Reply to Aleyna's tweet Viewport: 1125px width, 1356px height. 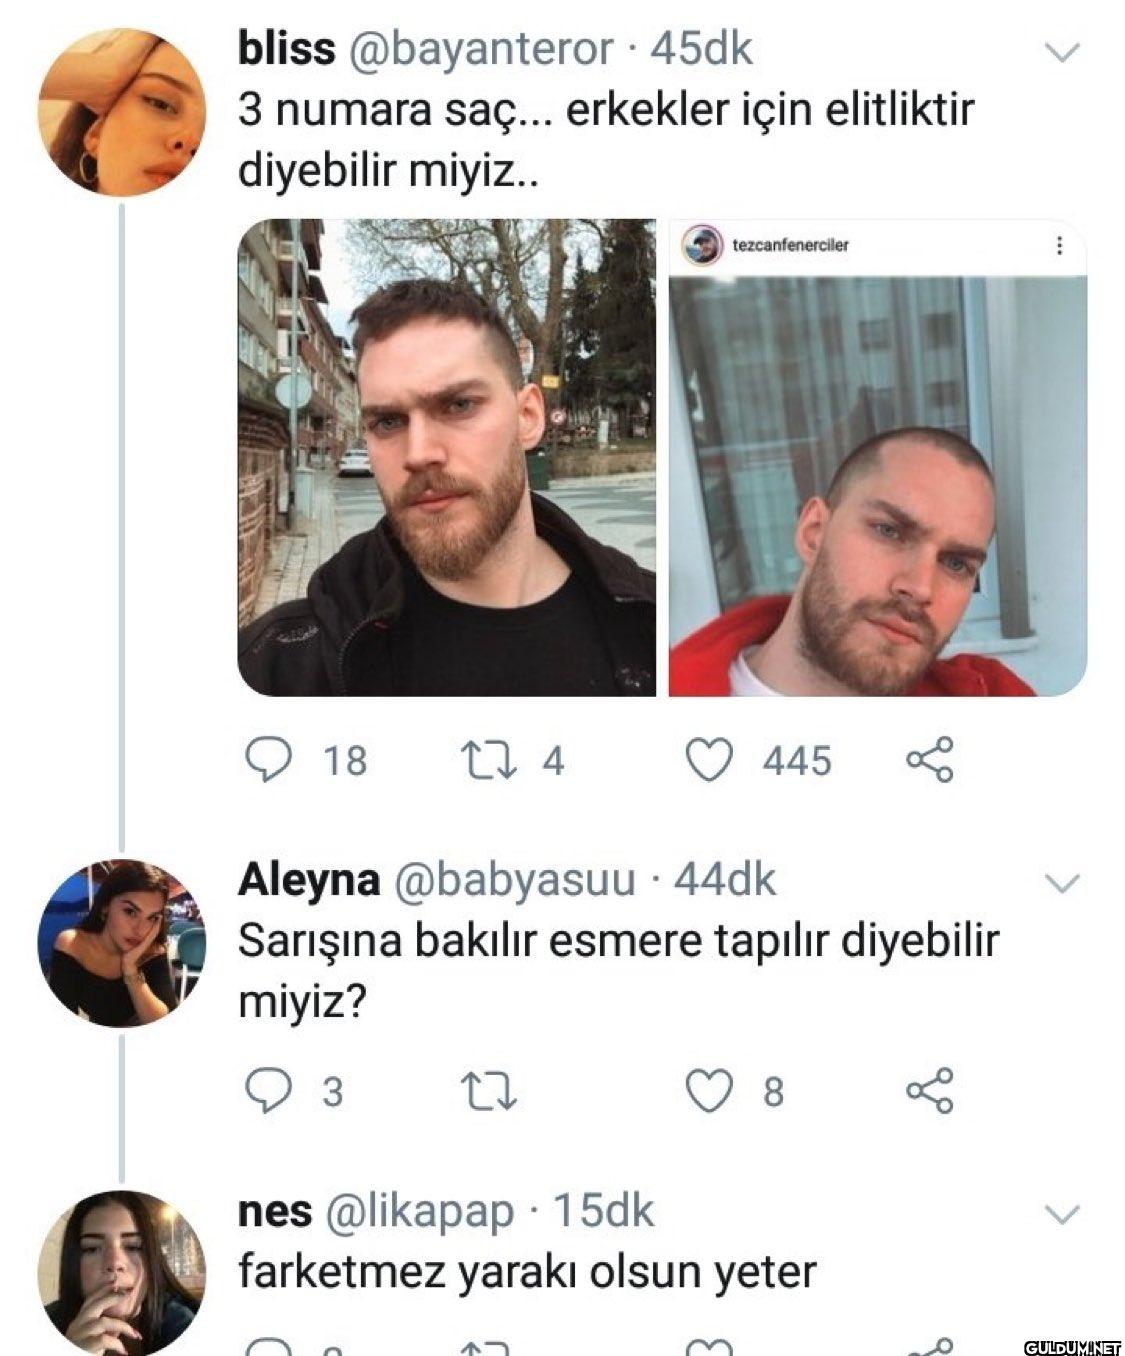pyautogui.click(x=267, y=1090)
